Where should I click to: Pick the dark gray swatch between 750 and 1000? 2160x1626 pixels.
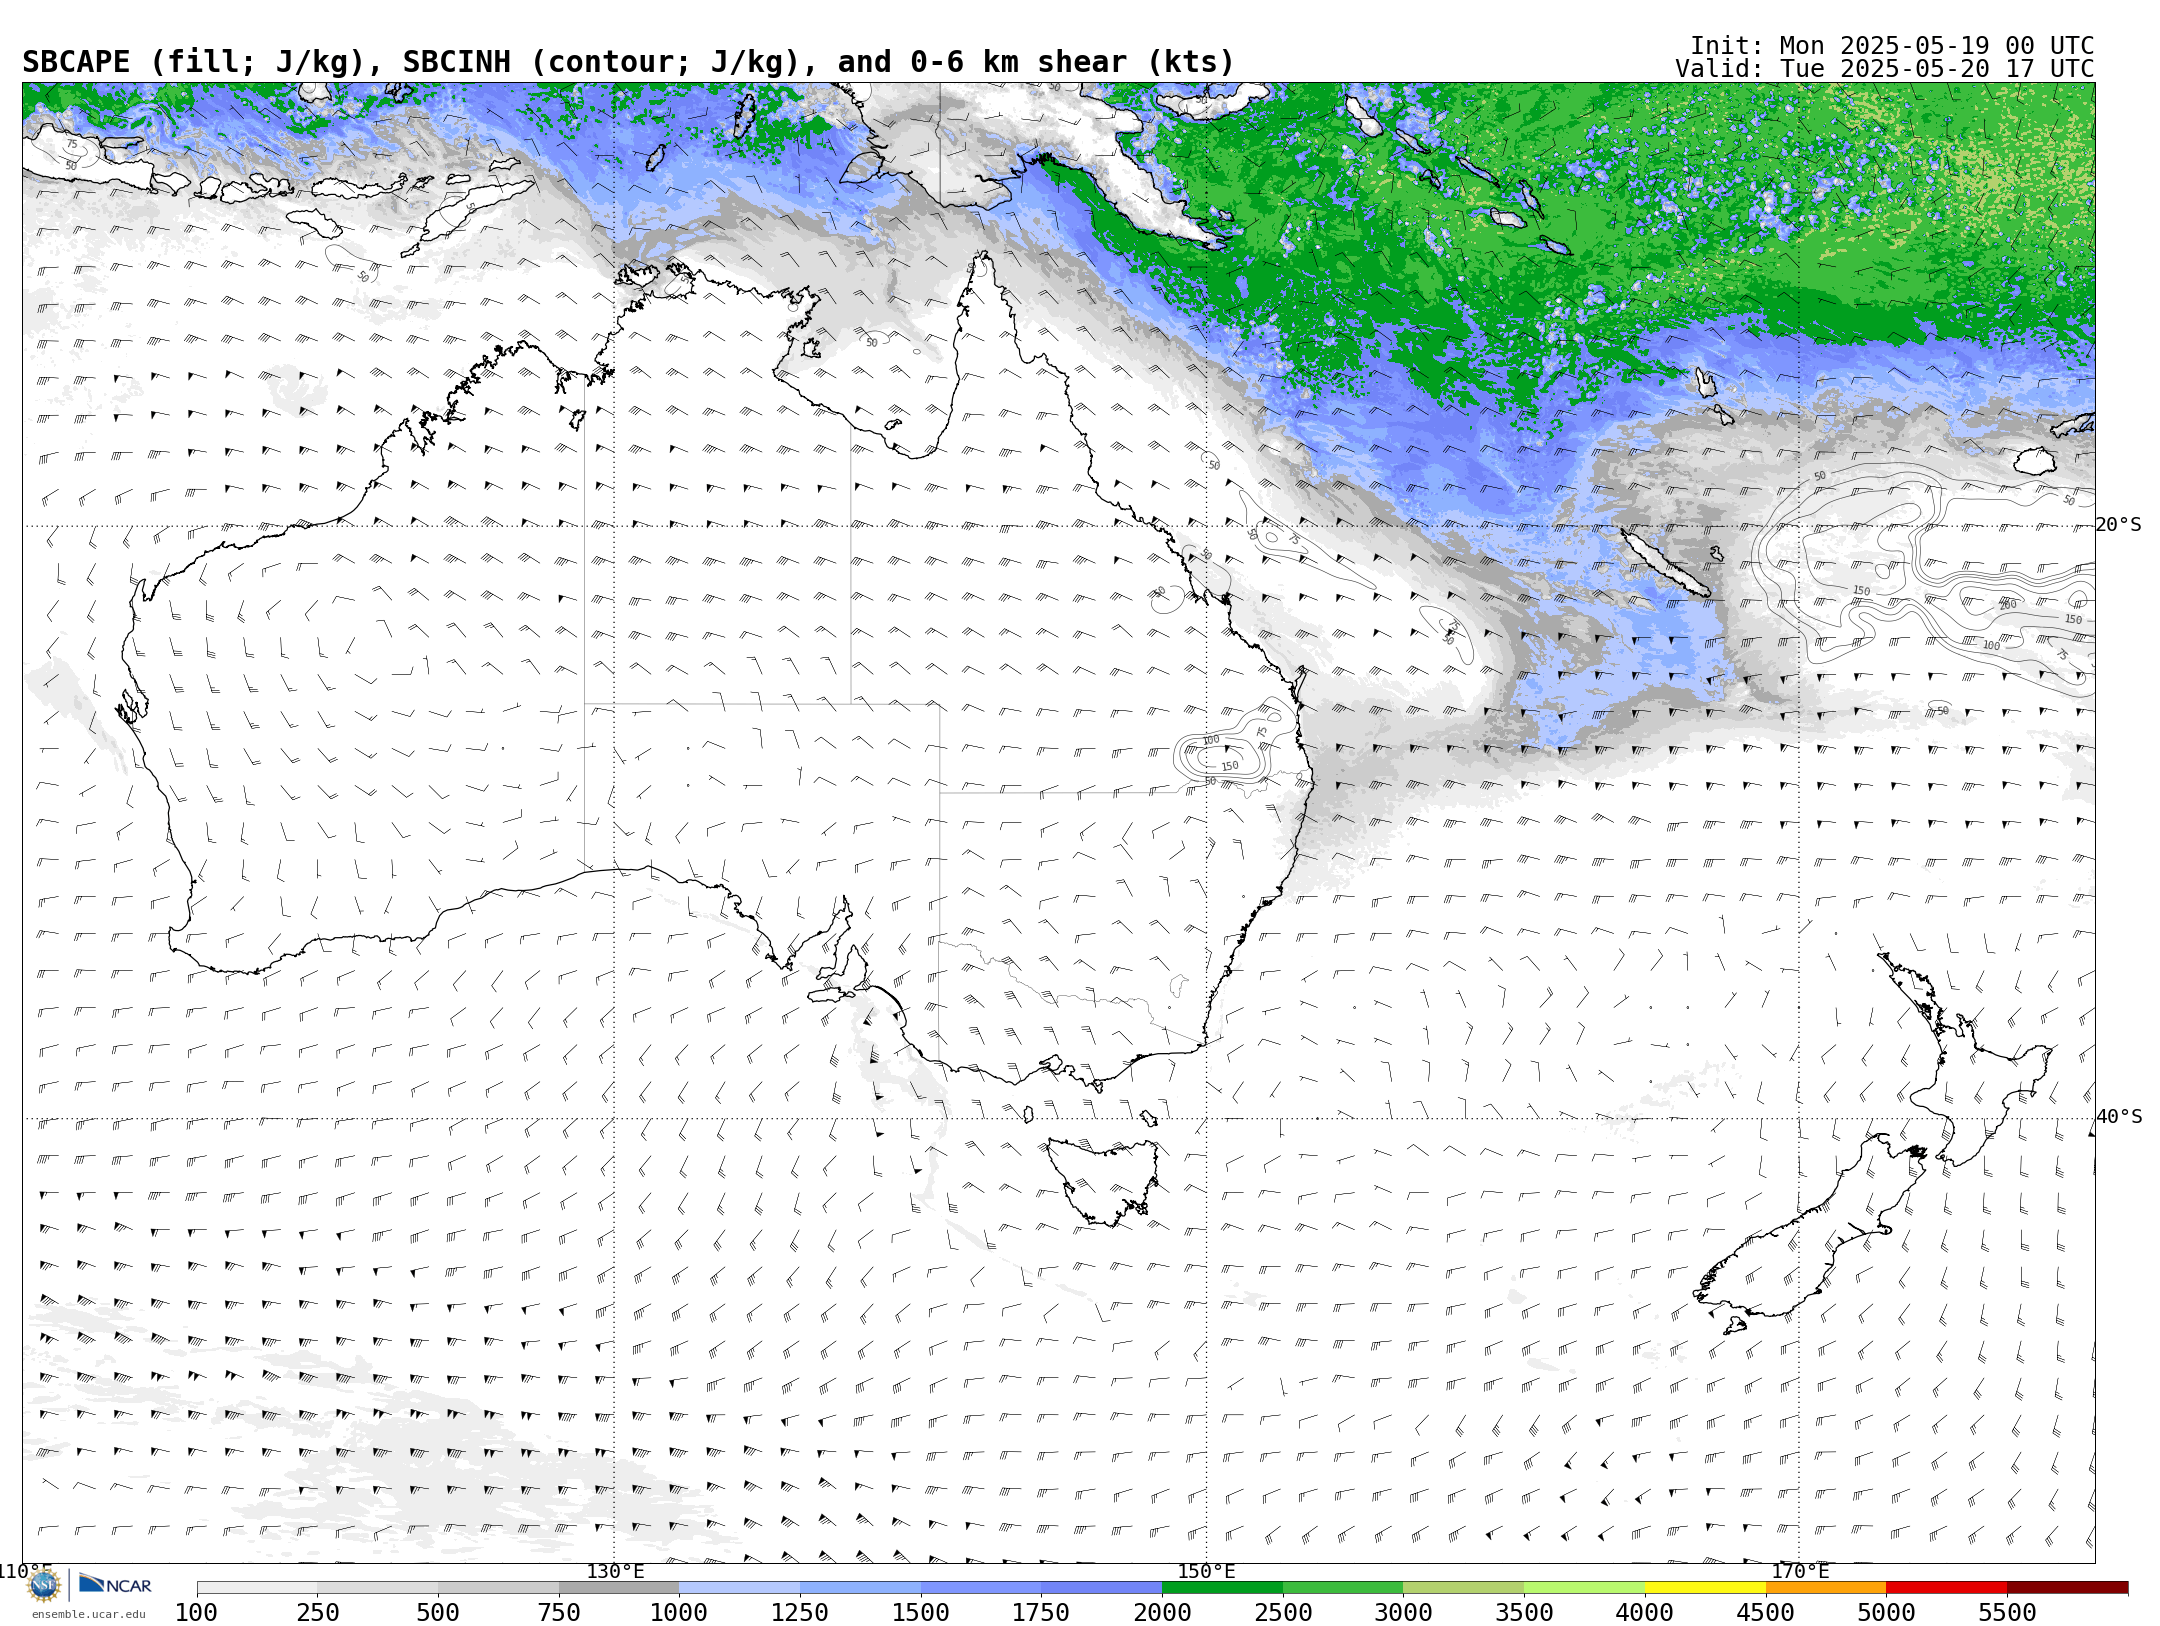tap(619, 1588)
